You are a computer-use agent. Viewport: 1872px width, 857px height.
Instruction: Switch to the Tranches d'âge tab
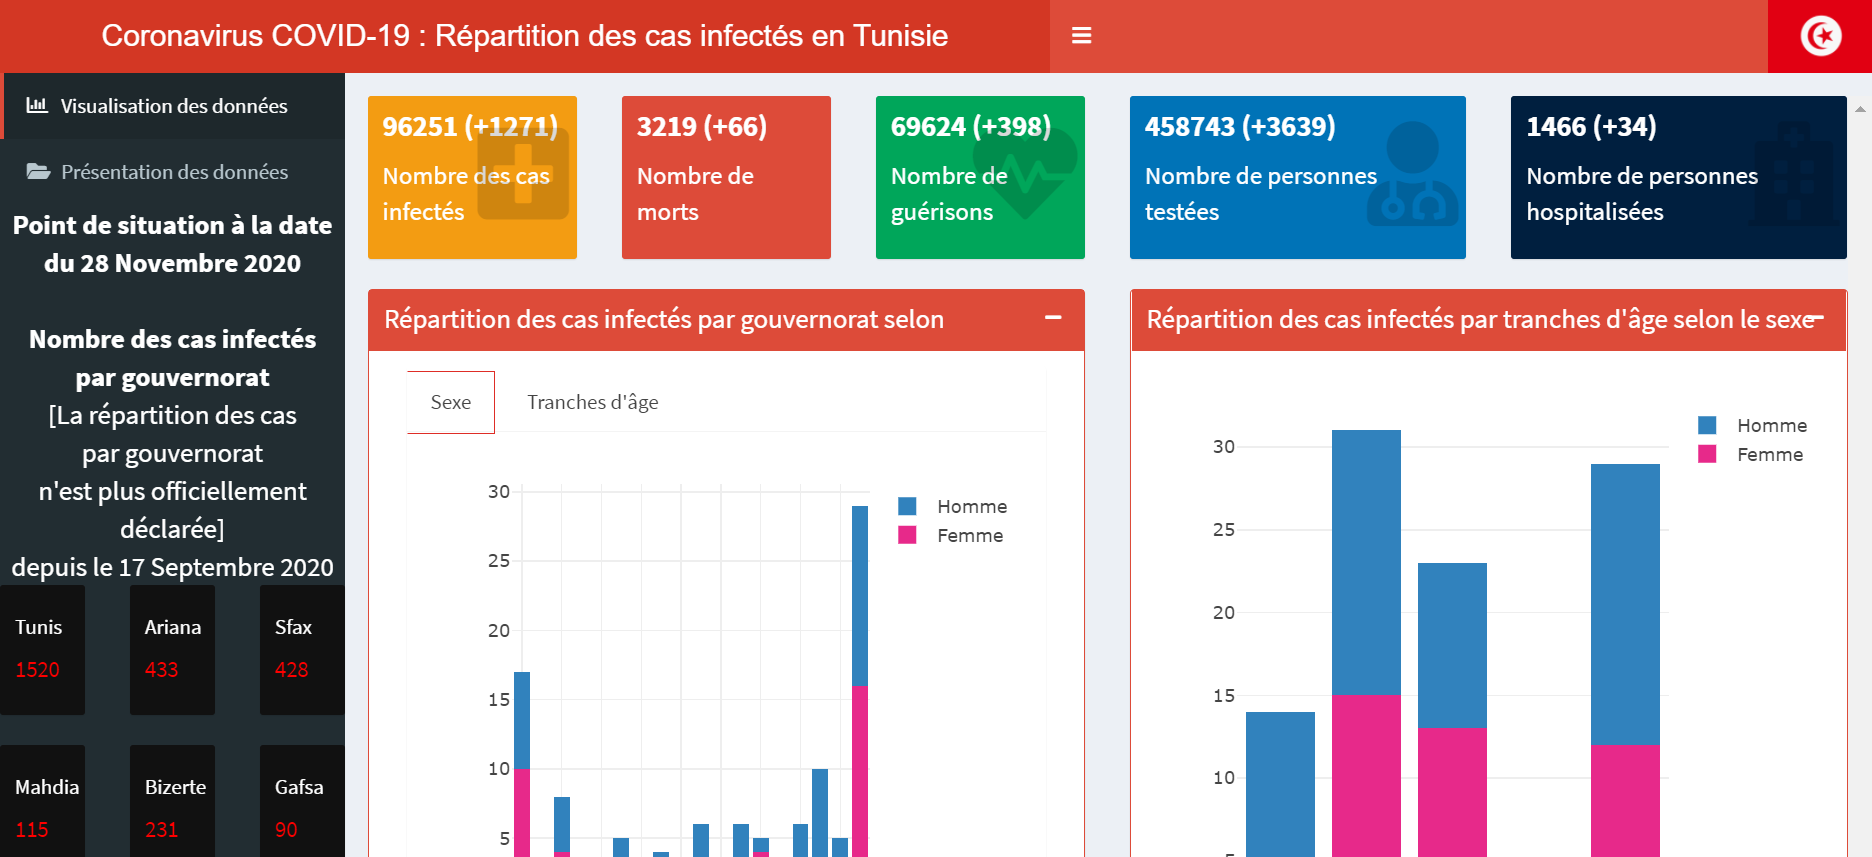[592, 402]
